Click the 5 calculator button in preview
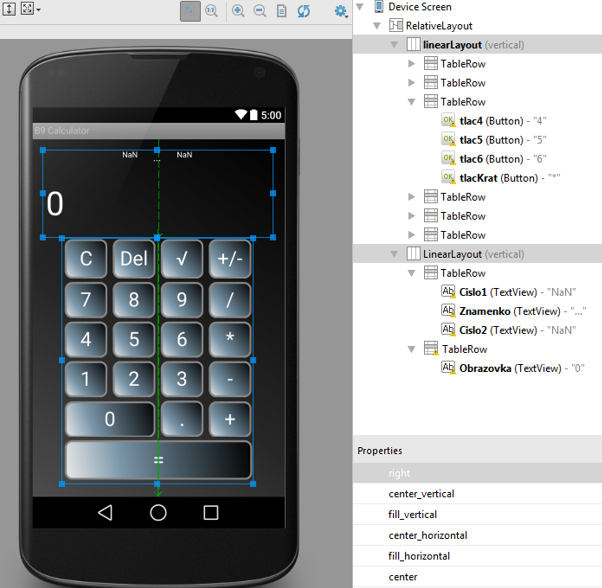 [134, 339]
